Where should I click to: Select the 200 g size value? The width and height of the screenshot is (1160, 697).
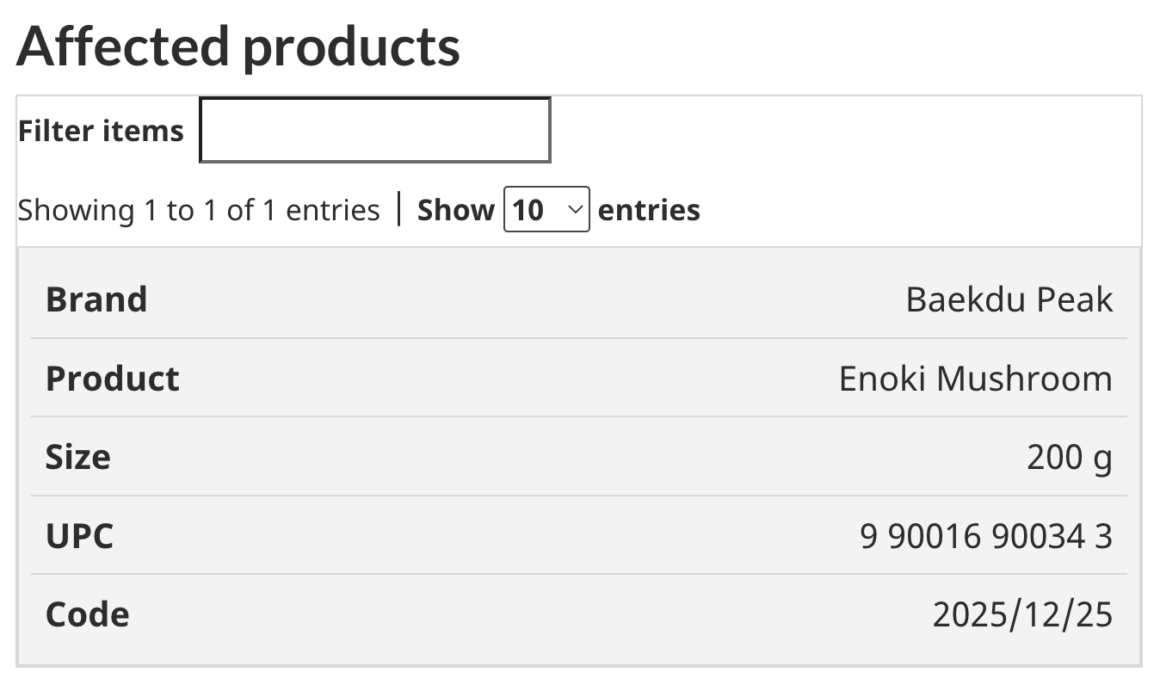[1069, 458]
